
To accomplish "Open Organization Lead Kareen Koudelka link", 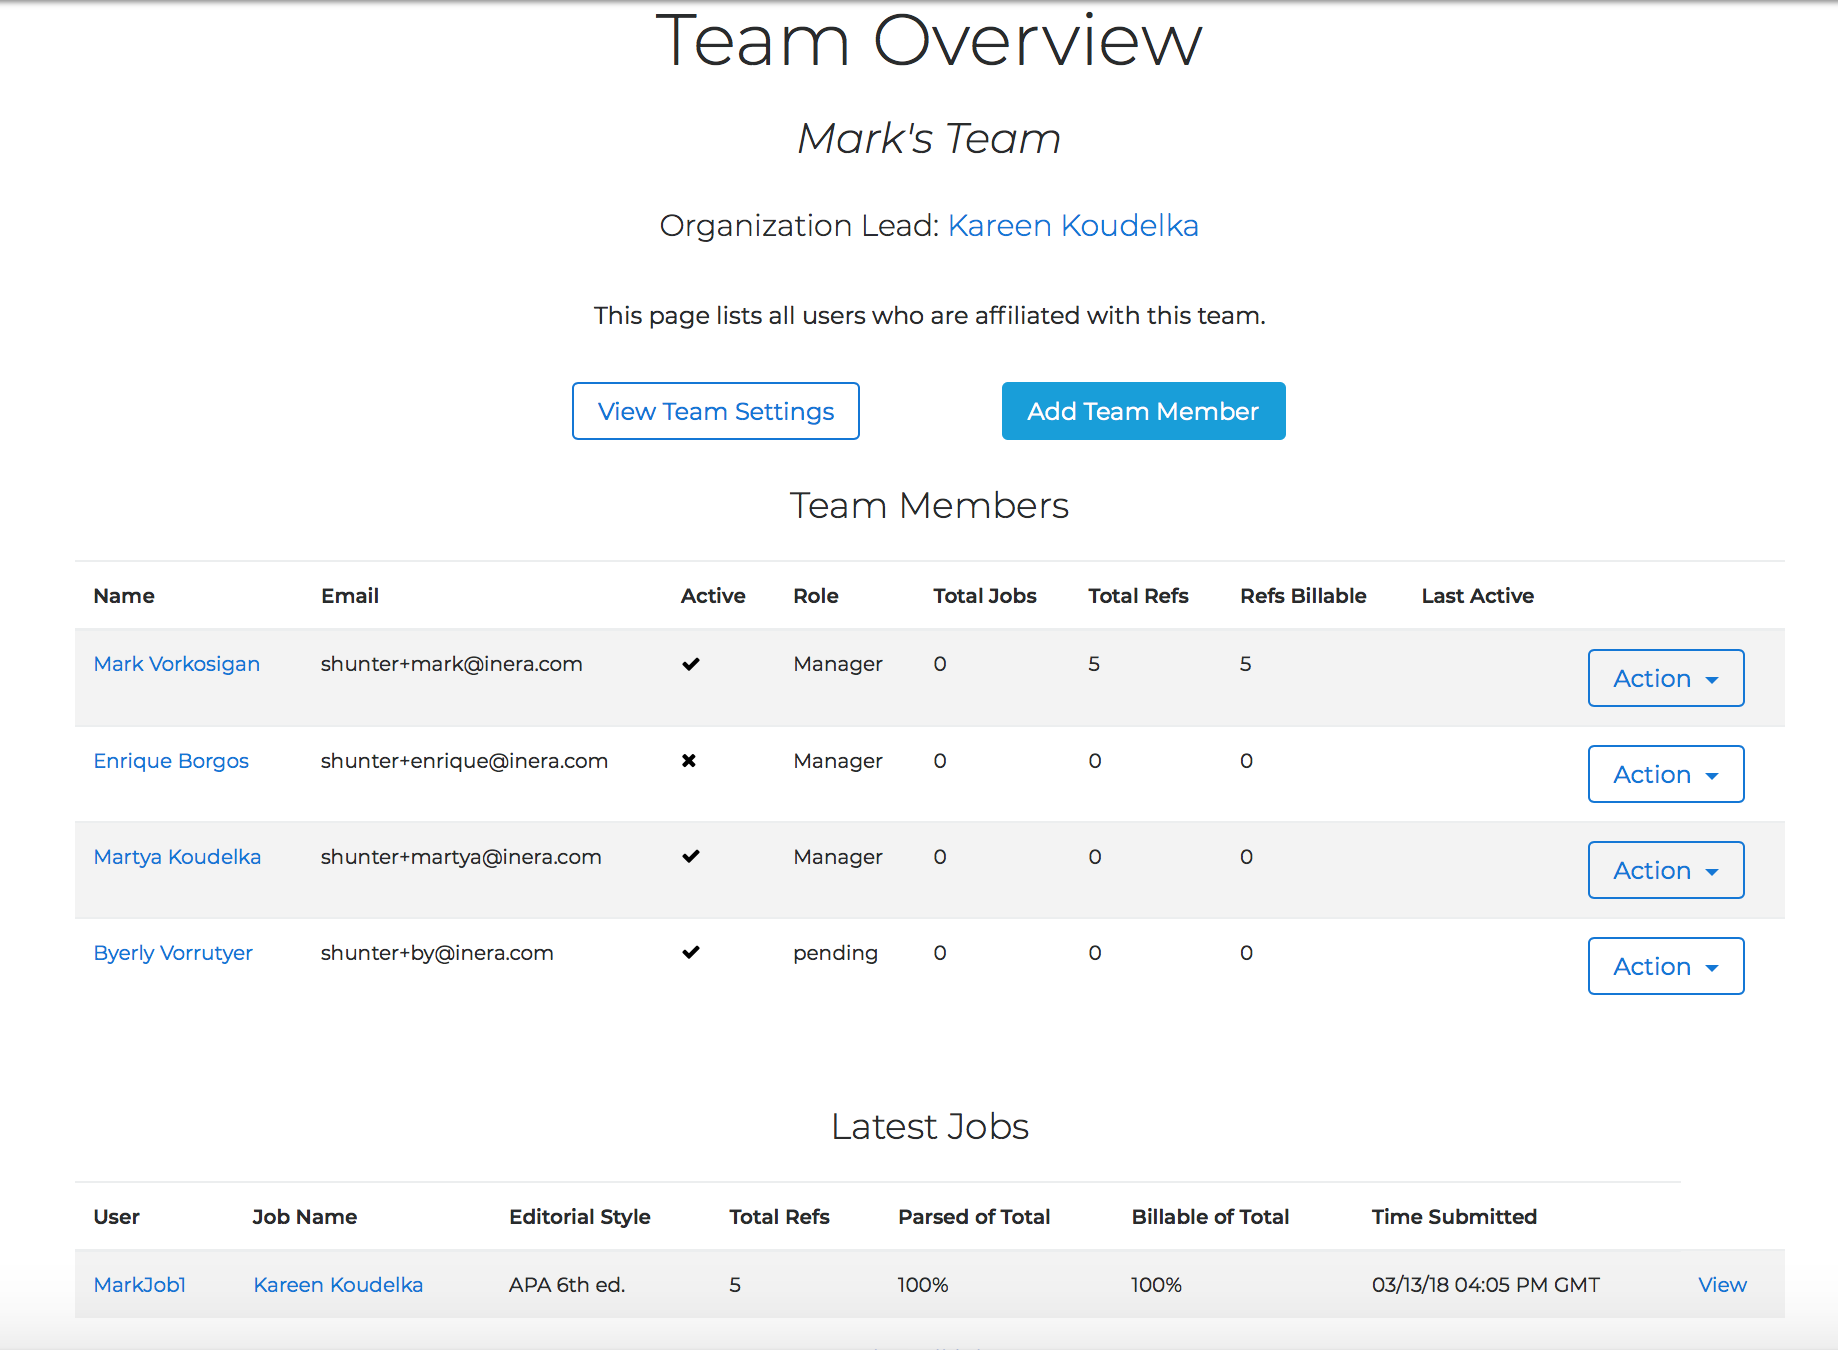I will click(x=1073, y=226).
